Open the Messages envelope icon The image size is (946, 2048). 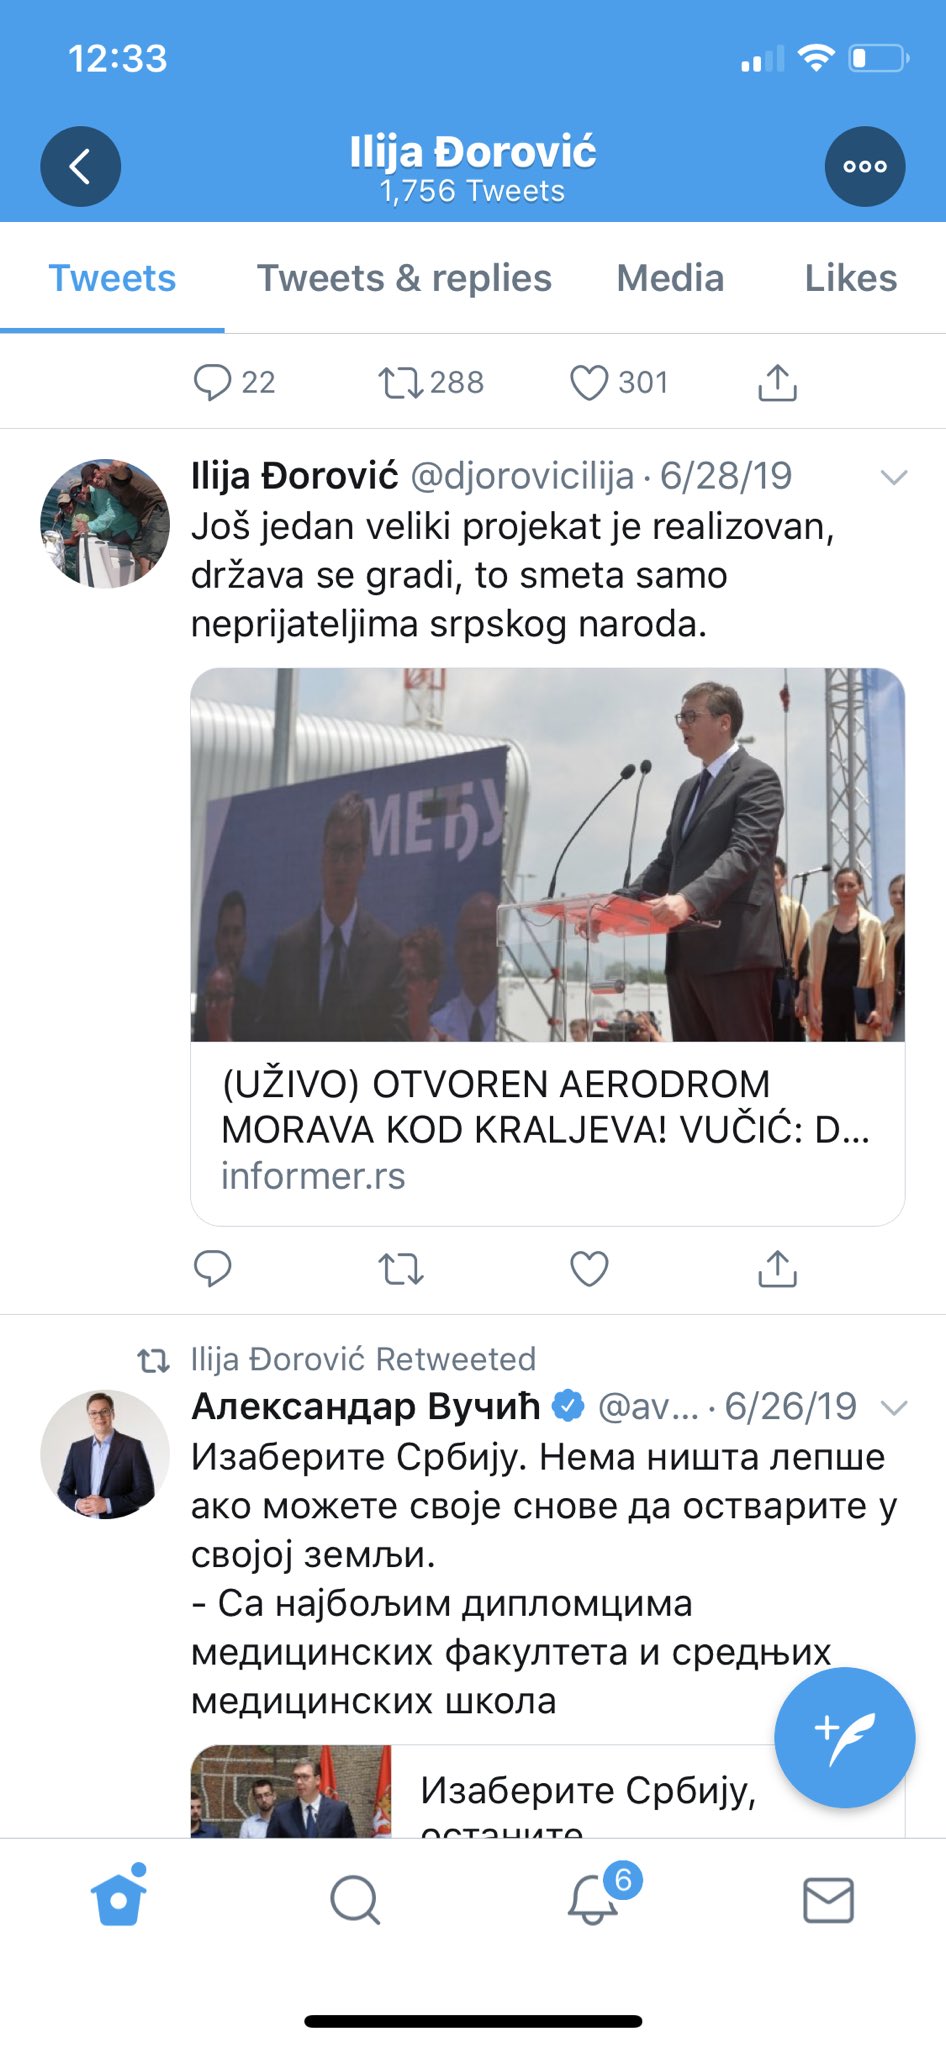(829, 1900)
